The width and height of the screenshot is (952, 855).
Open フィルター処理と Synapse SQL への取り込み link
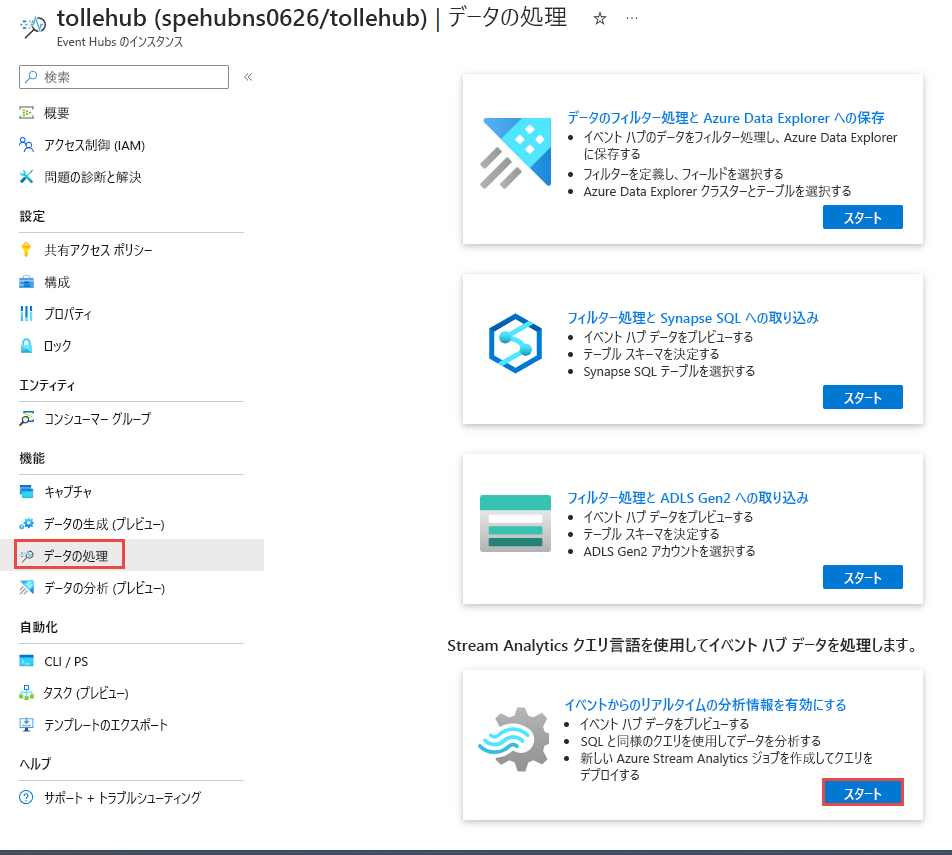tap(693, 318)
